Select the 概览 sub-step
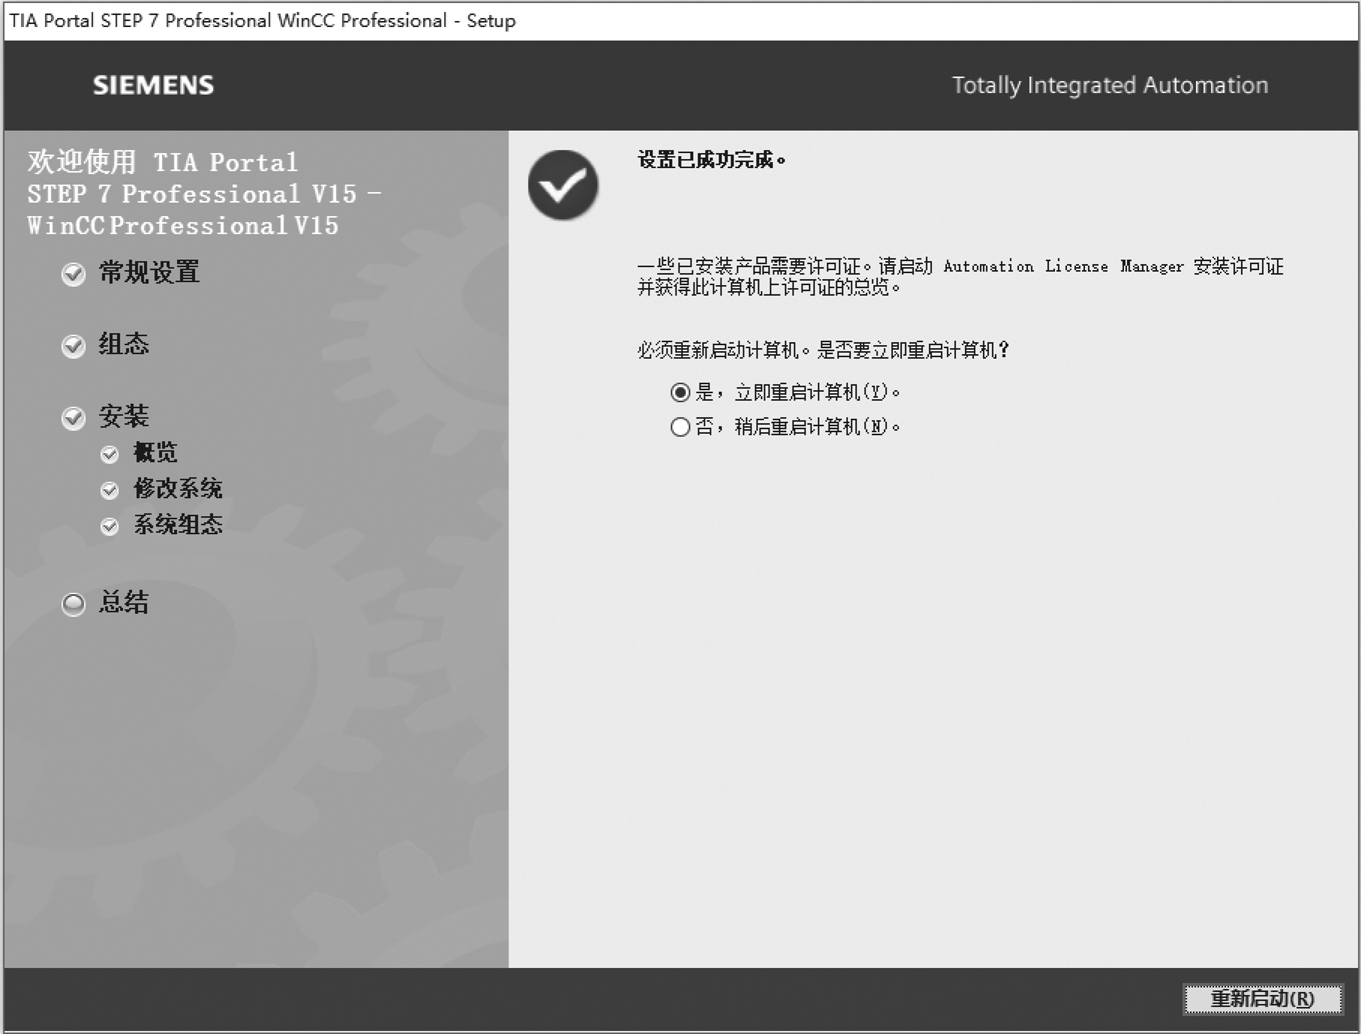Image resolution: width=1361 pixels, height=1034 pixels. (x=156, y=453)
